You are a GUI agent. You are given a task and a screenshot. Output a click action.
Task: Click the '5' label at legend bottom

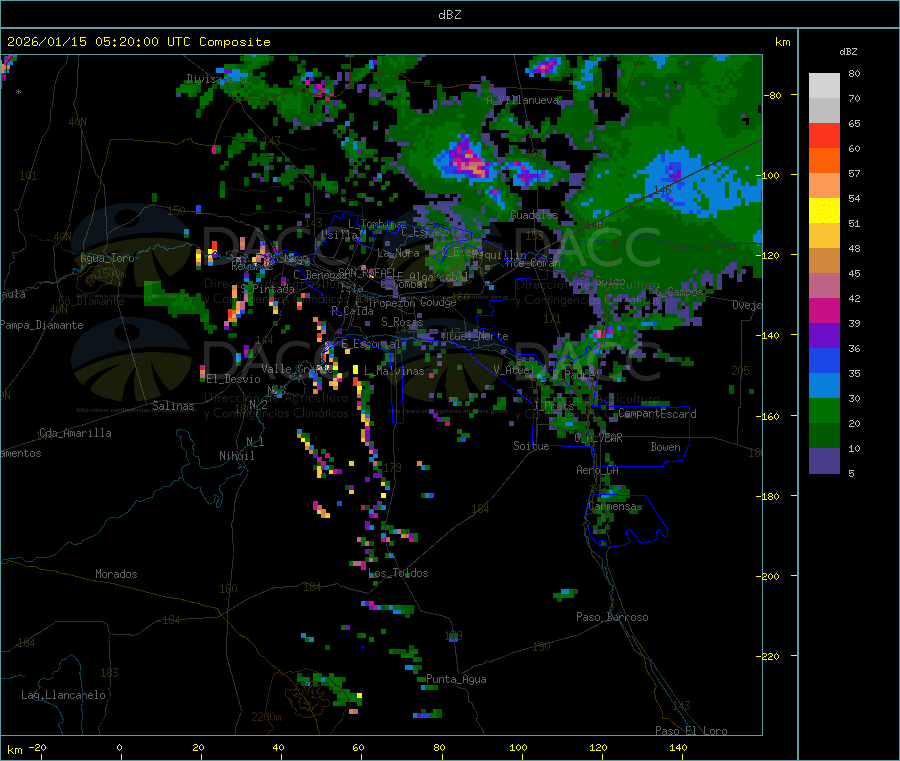(x=851, y=473)
